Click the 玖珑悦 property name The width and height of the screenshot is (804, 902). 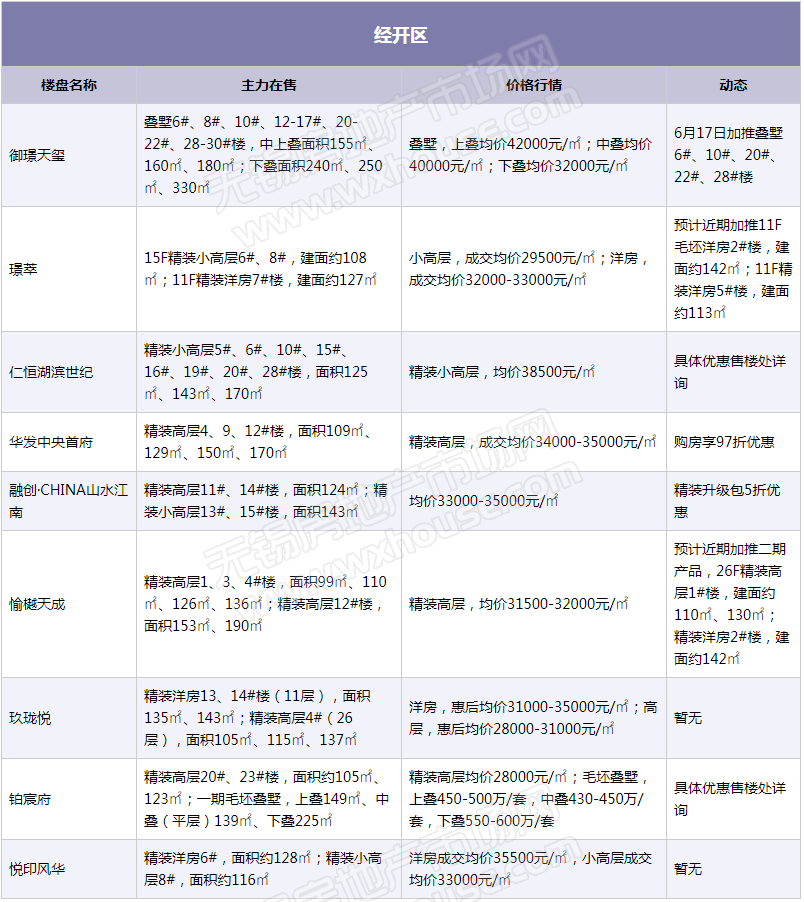[x=31, y=718]
